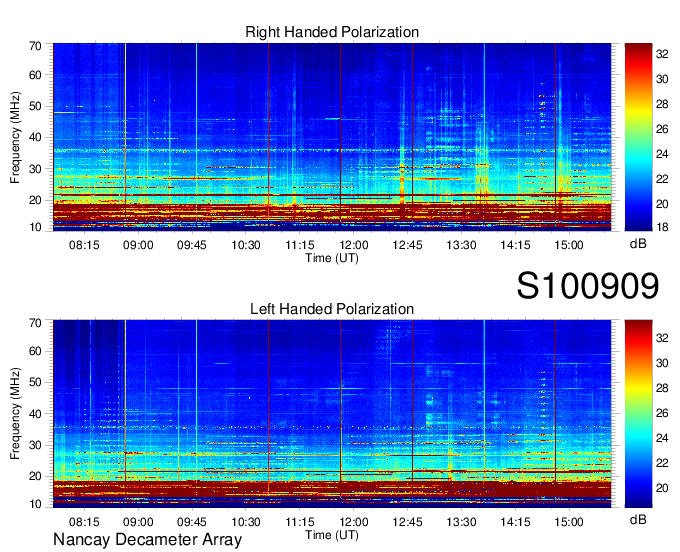The width and height of the screenshot is (680, 552).
Task: Click 30 MHz tick on Left Handed plot
Action: click(x=35, y=445)
